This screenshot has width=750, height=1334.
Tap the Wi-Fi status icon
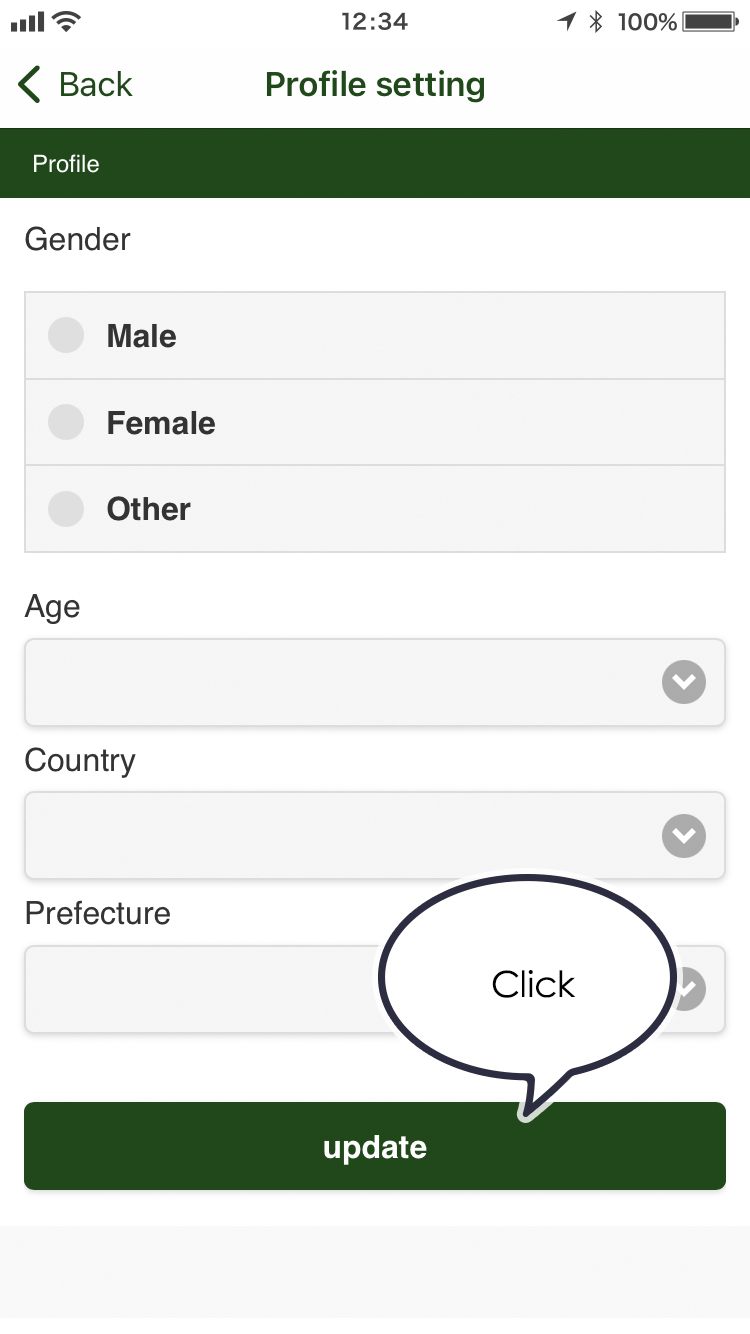coord(67,21)
